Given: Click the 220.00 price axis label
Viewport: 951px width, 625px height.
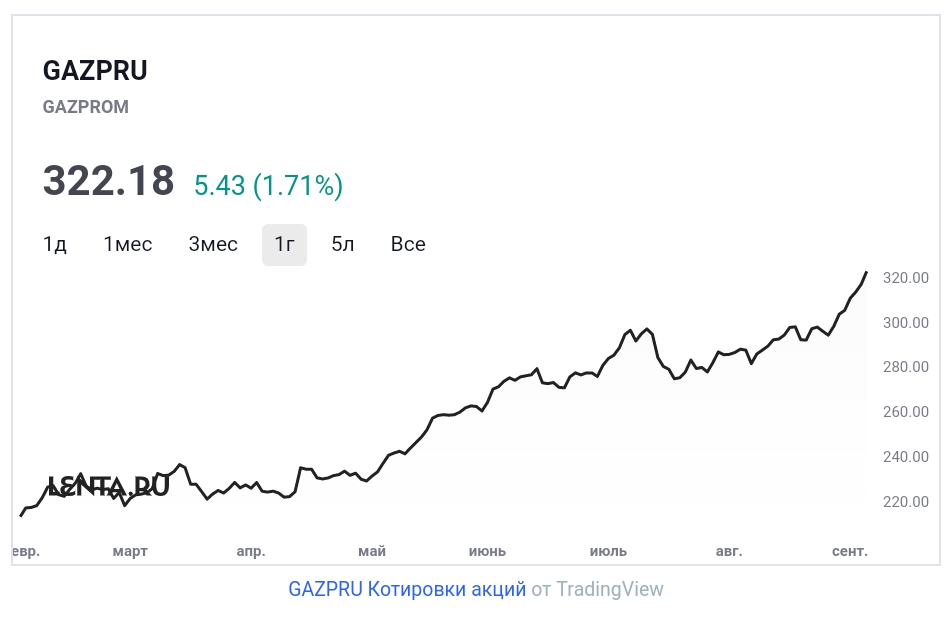Looking at the screenshot, I should pyautogui.click(x=906, y=502).
